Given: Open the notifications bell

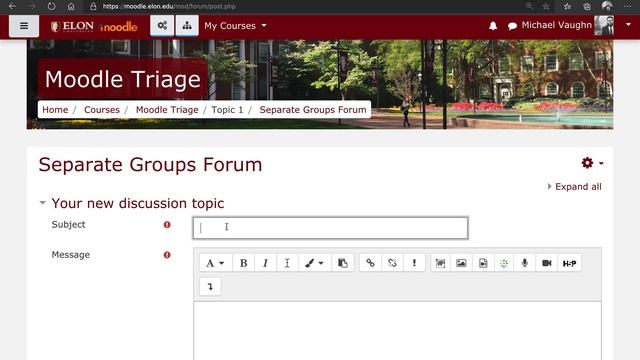Looking at the screenshot, I should click(x=493, y=26).
